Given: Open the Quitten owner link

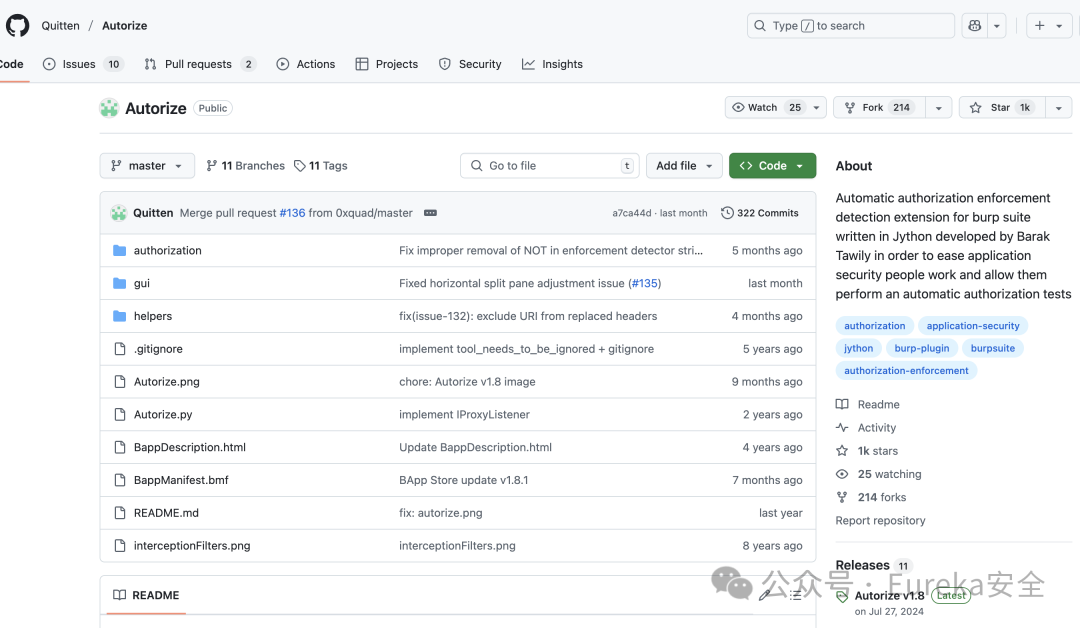Looking at the screenshot, I should pyautogui.click(x=61, y=25).
